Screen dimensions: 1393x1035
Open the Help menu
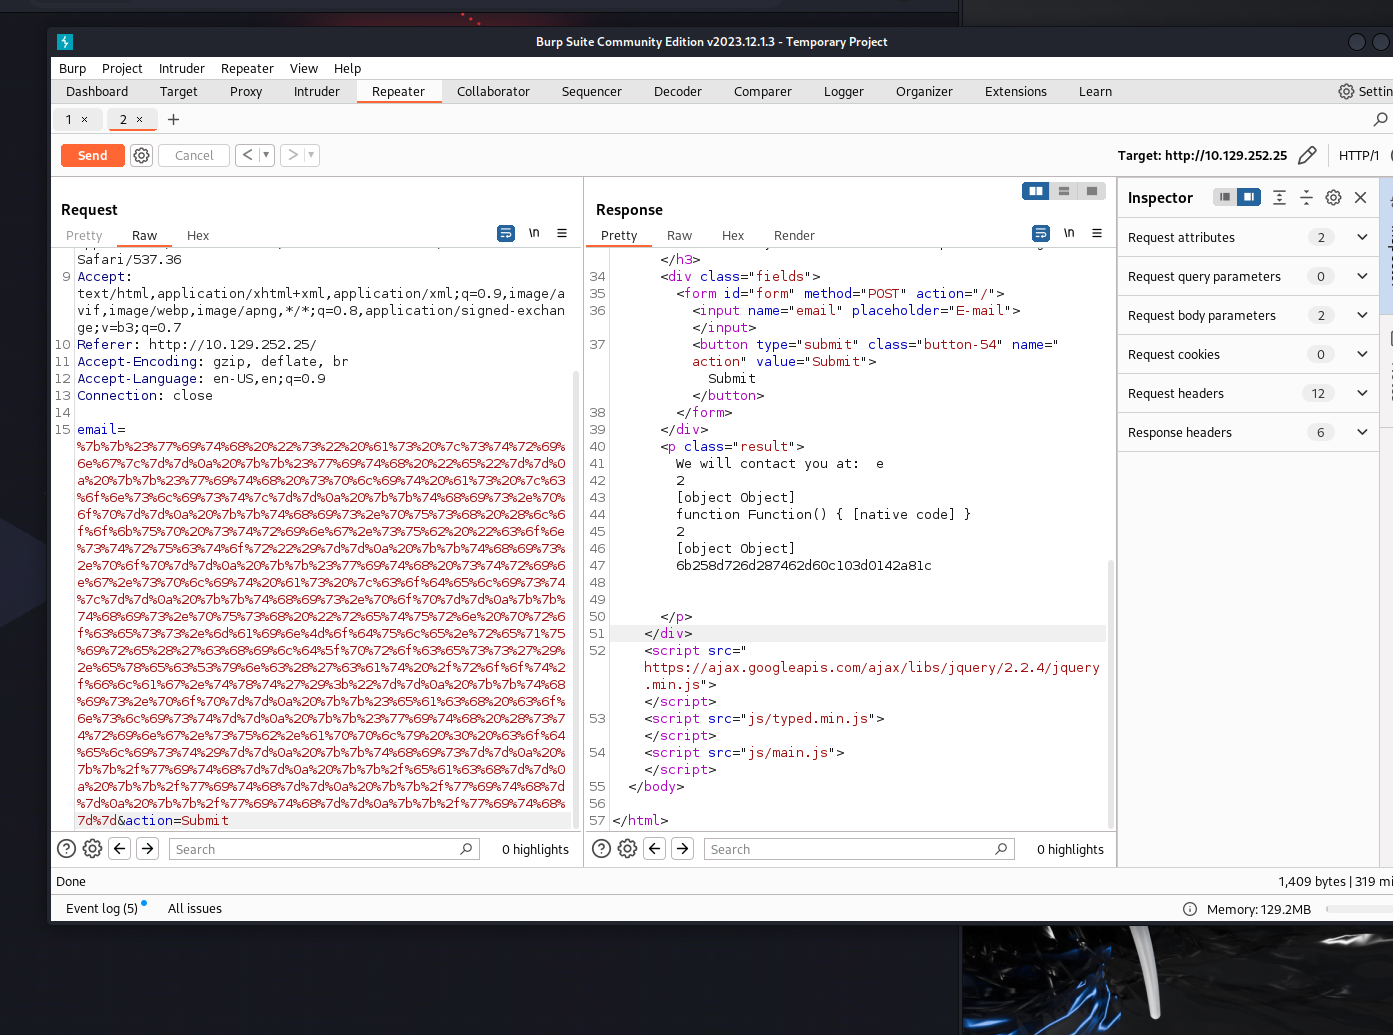pyautogui.click(x=347, y=68)
